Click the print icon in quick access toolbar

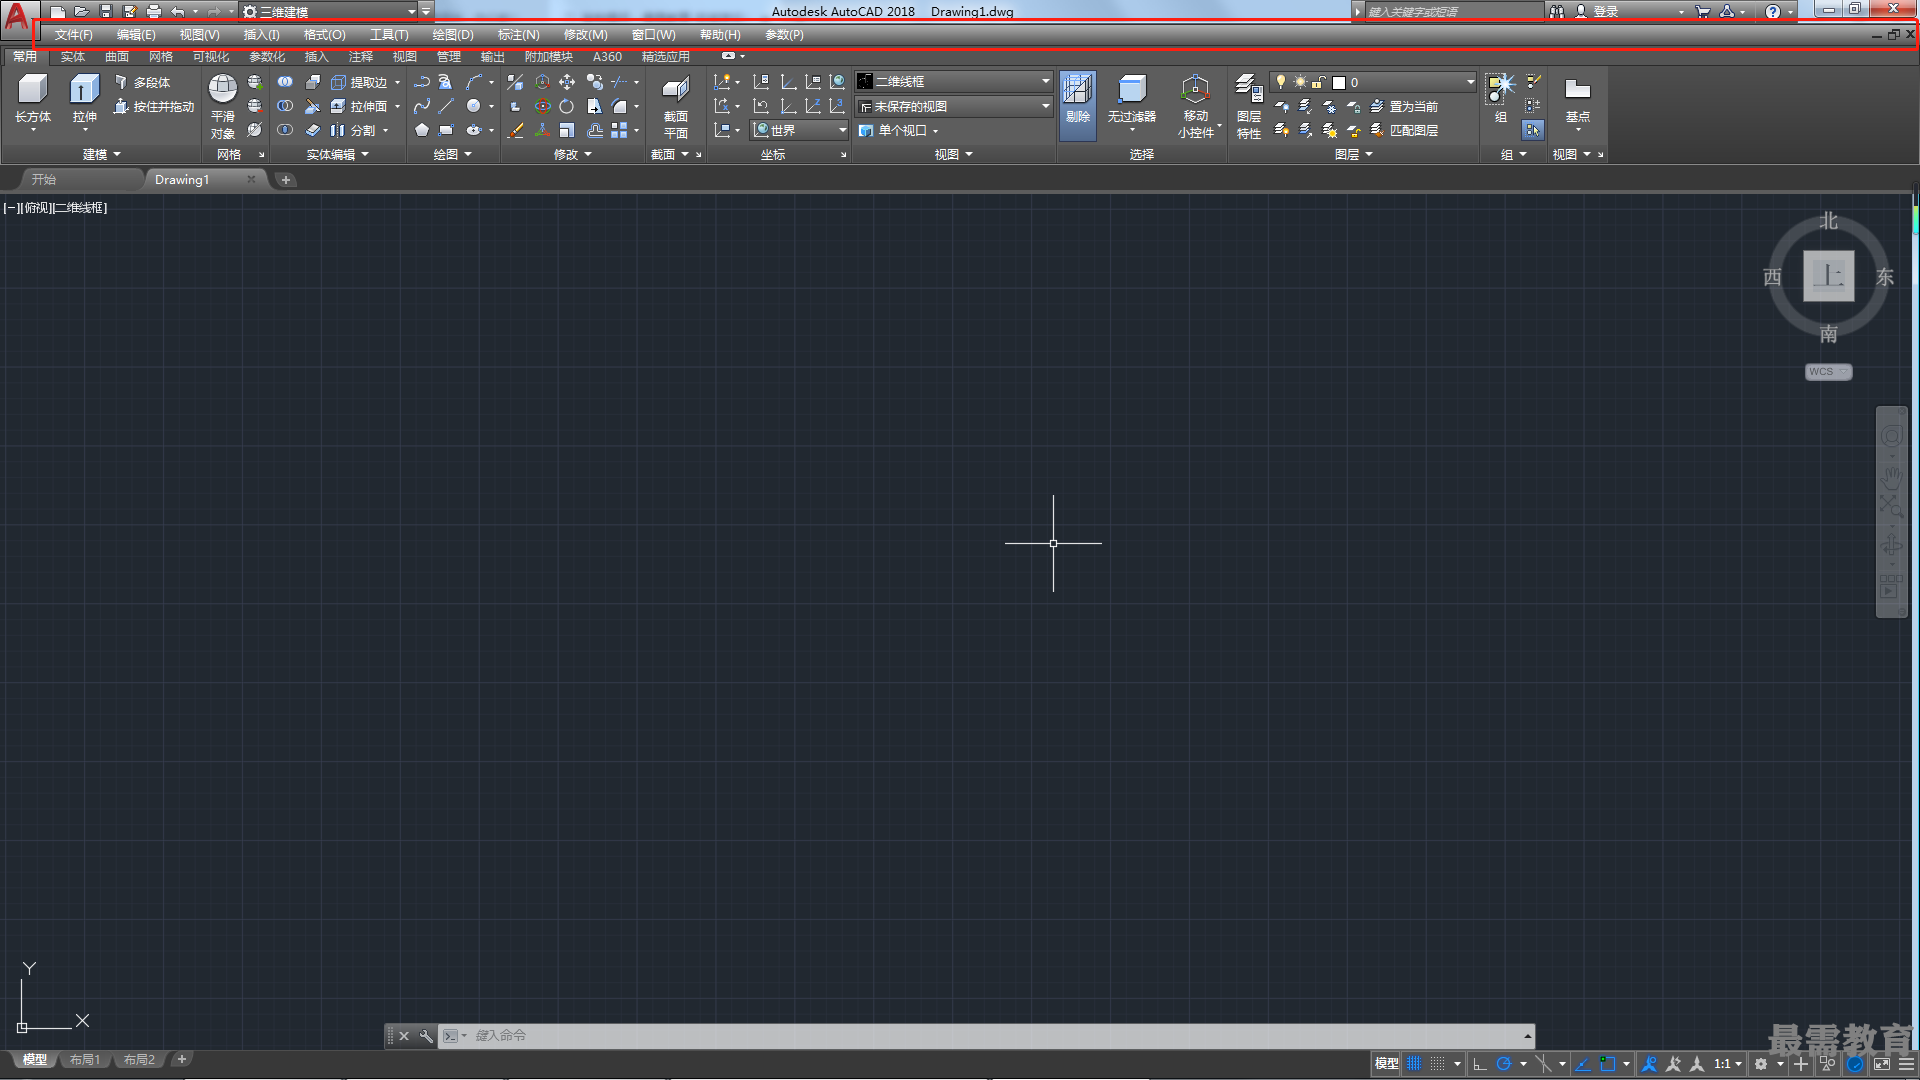pos(153,11)
